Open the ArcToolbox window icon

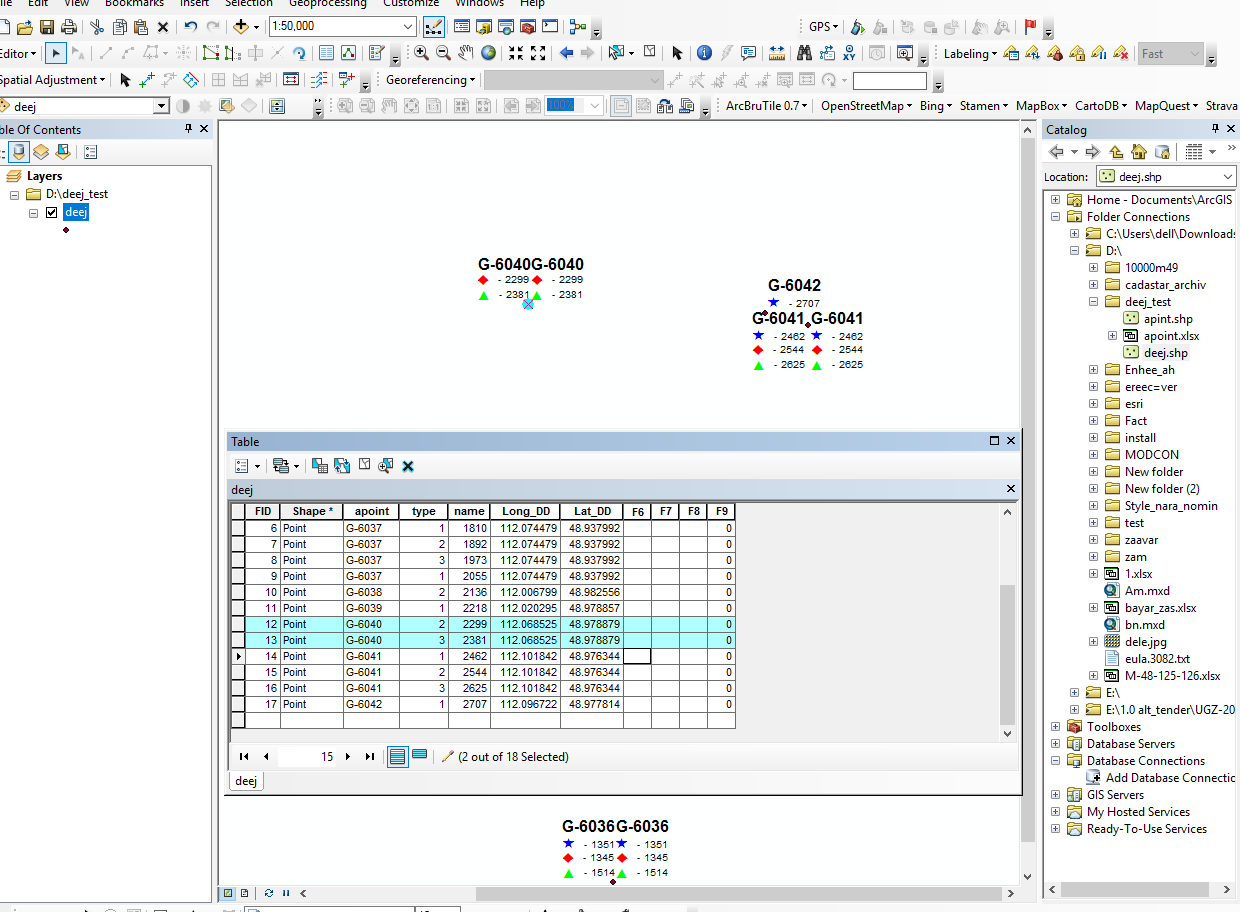click(527, 27)
